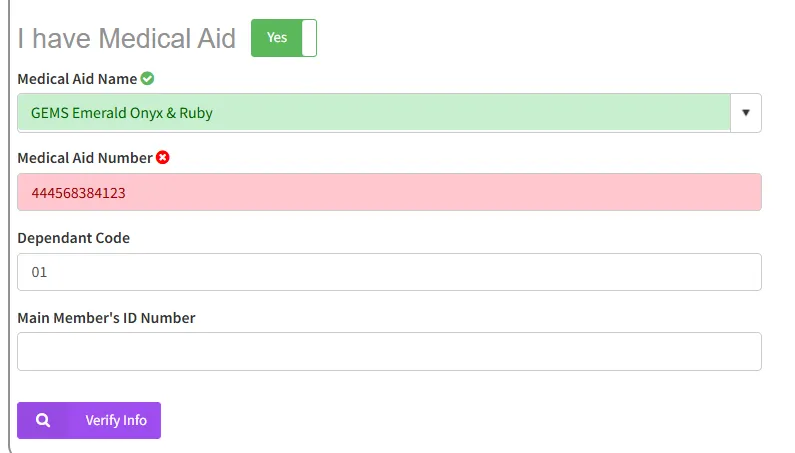Click the magnifier icon on Verify Info button

click(43, 420)
